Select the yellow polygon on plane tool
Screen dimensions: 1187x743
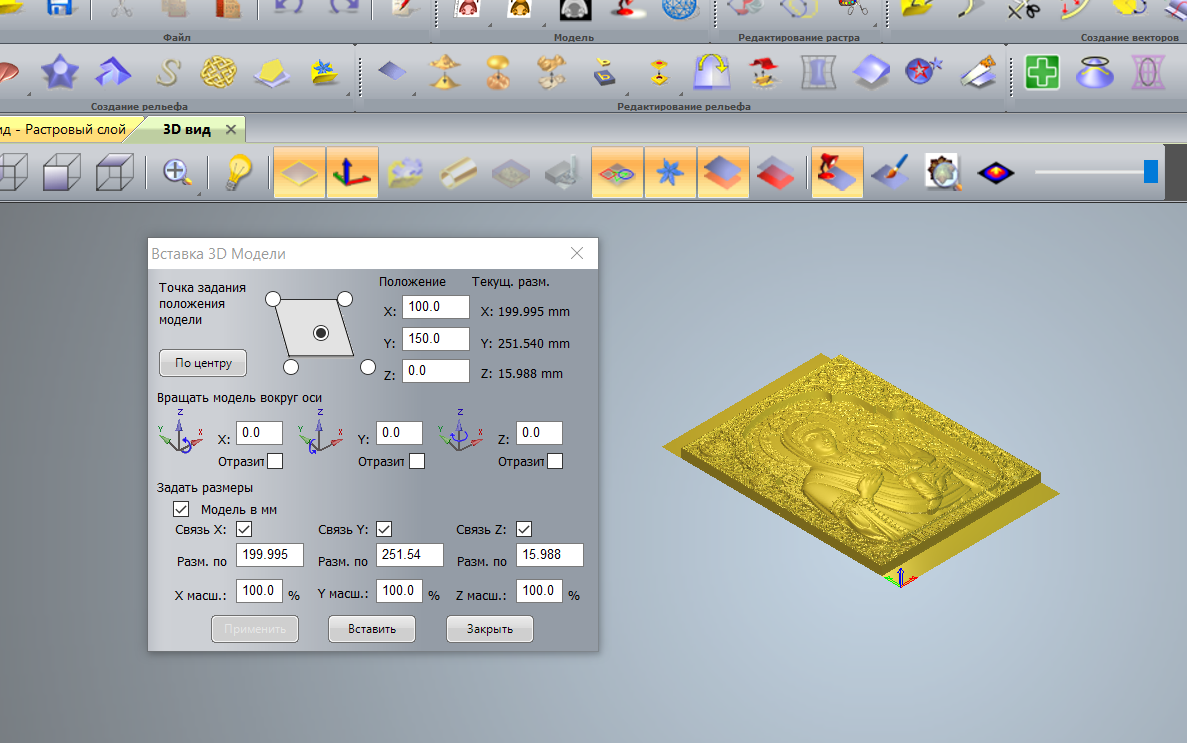point(272,73)
